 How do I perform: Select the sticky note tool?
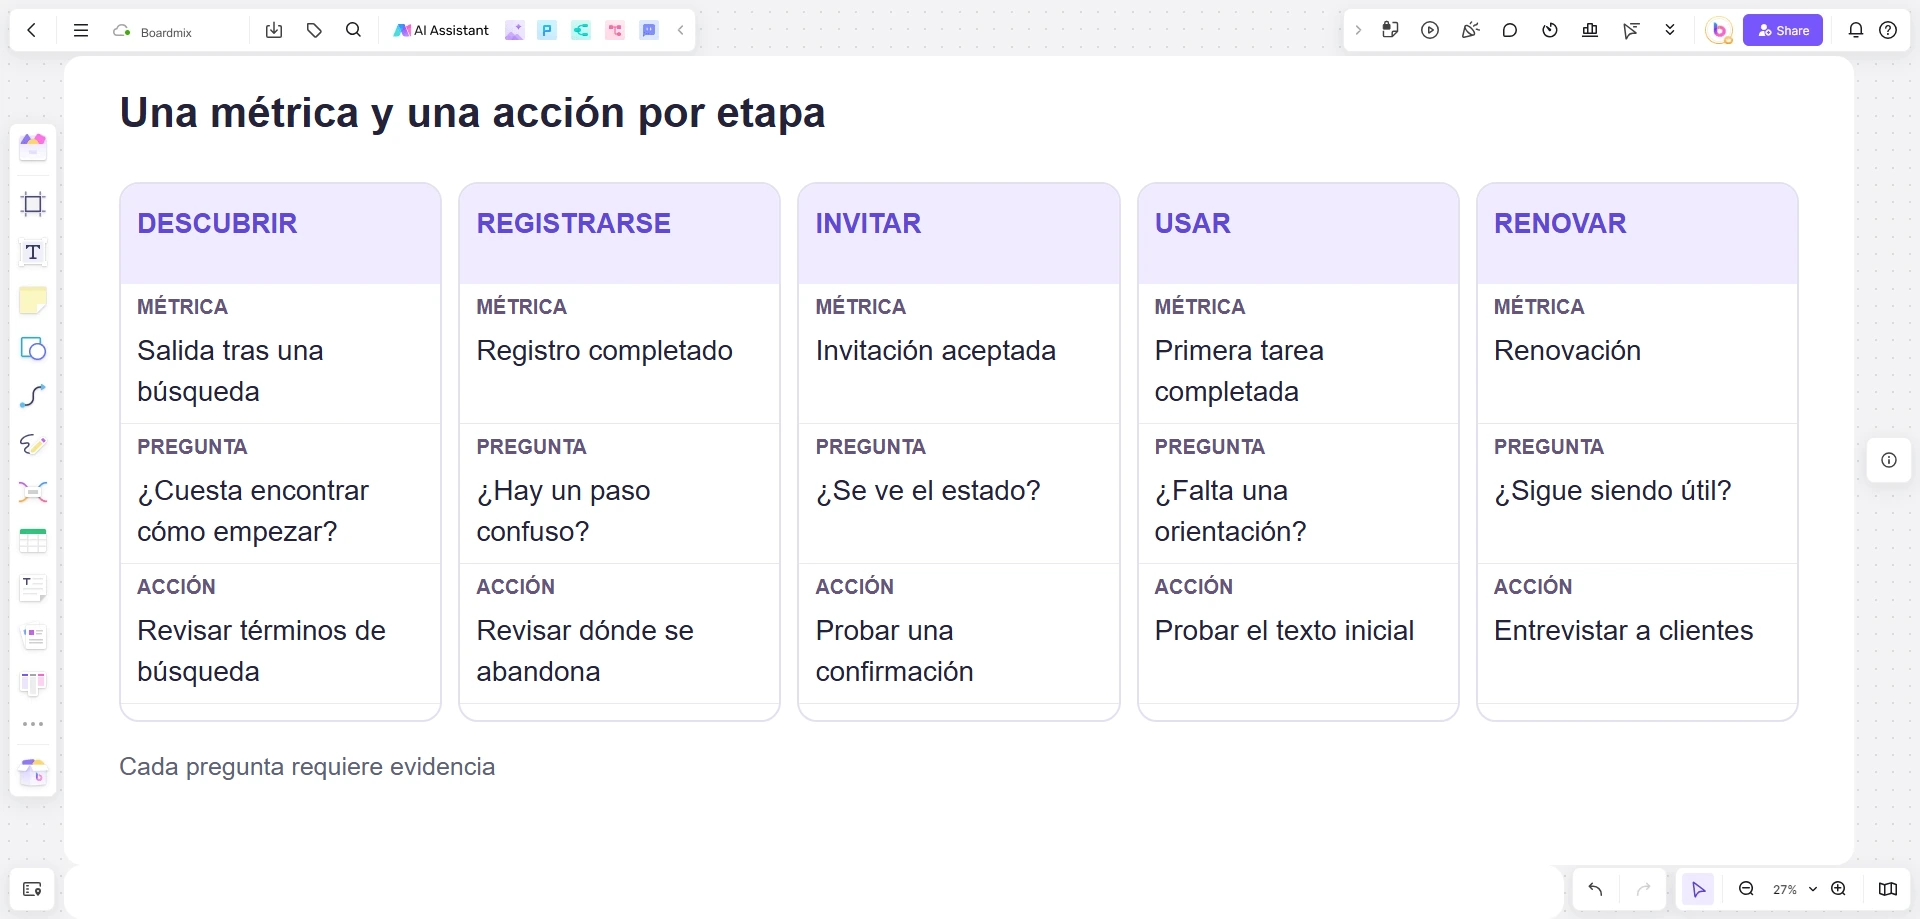[x=33, y=300]
